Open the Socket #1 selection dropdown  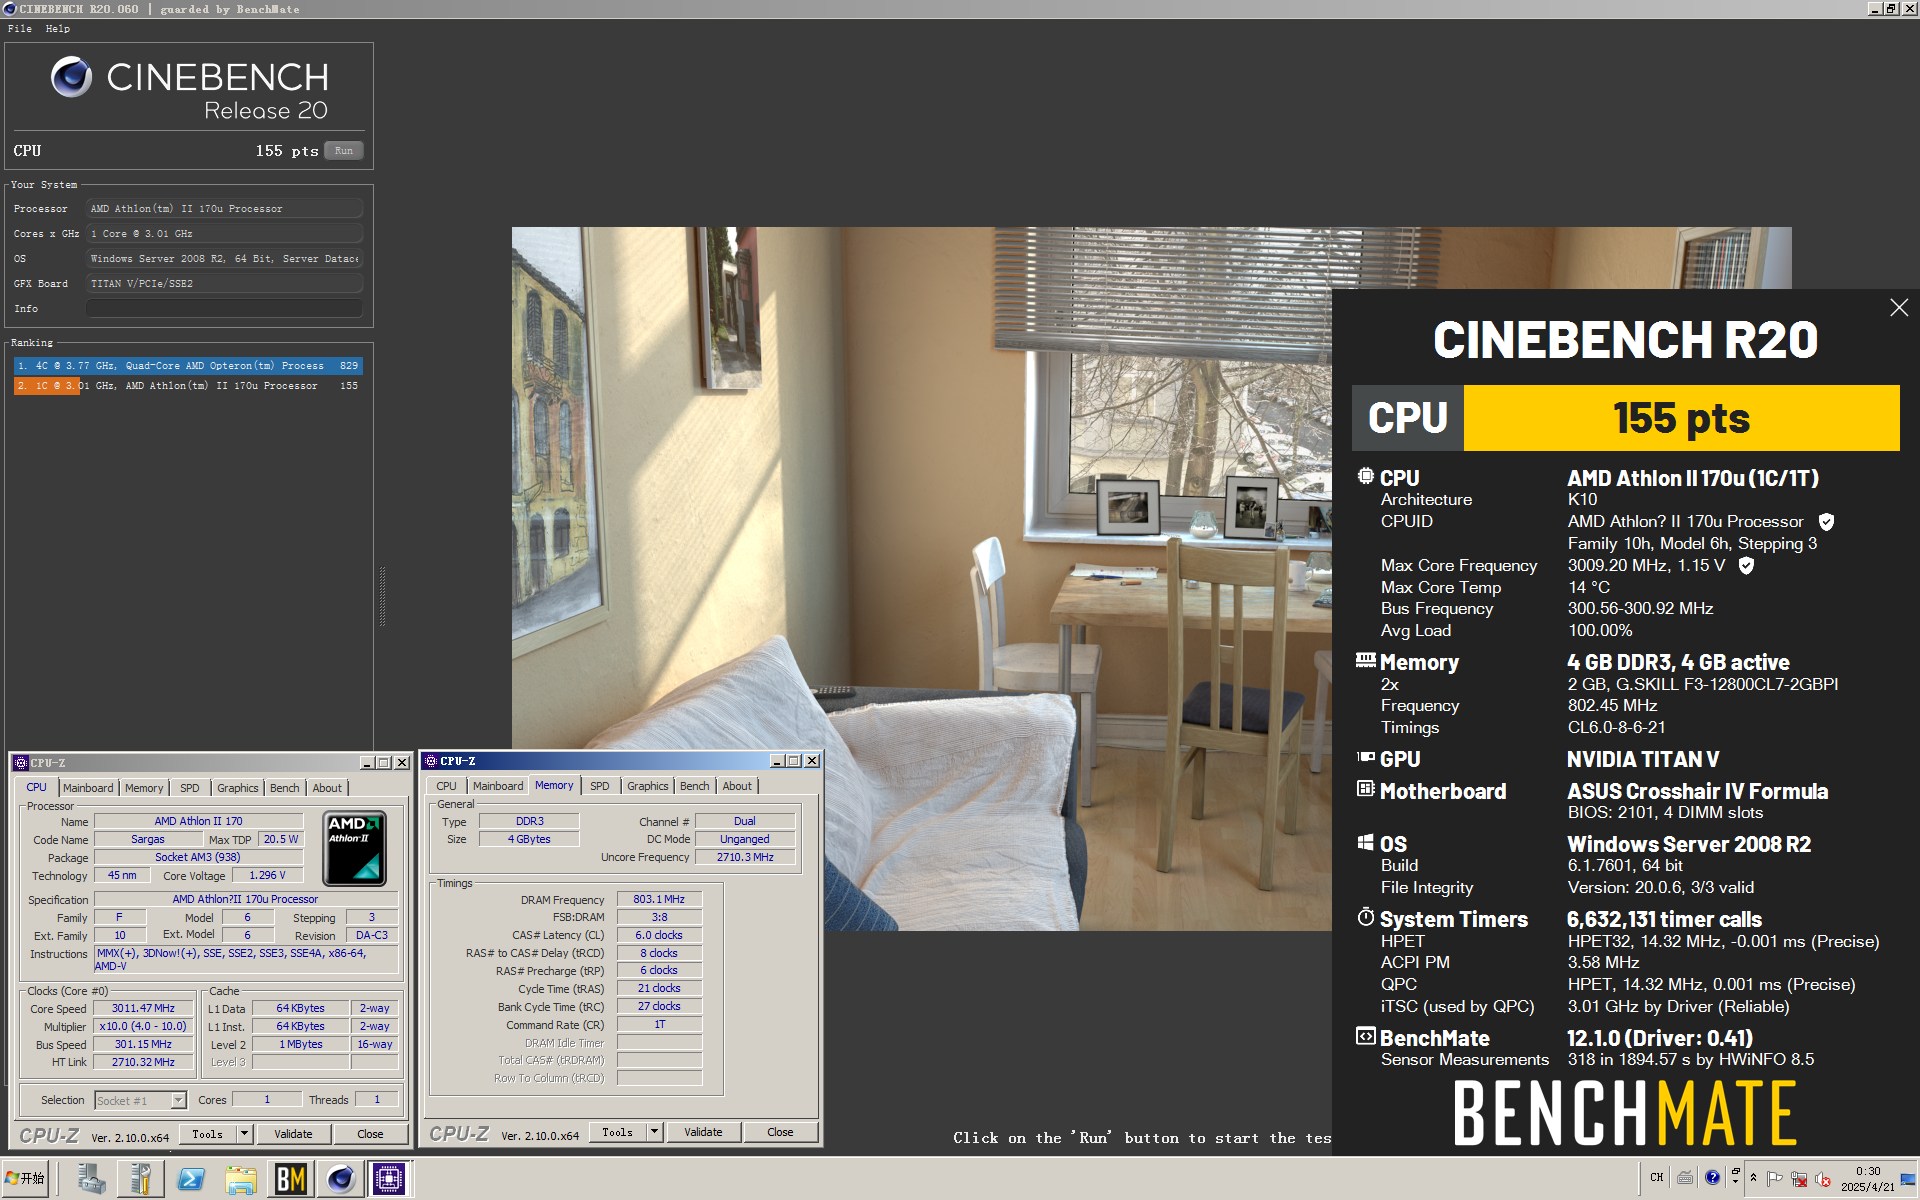coord(178,1100)
